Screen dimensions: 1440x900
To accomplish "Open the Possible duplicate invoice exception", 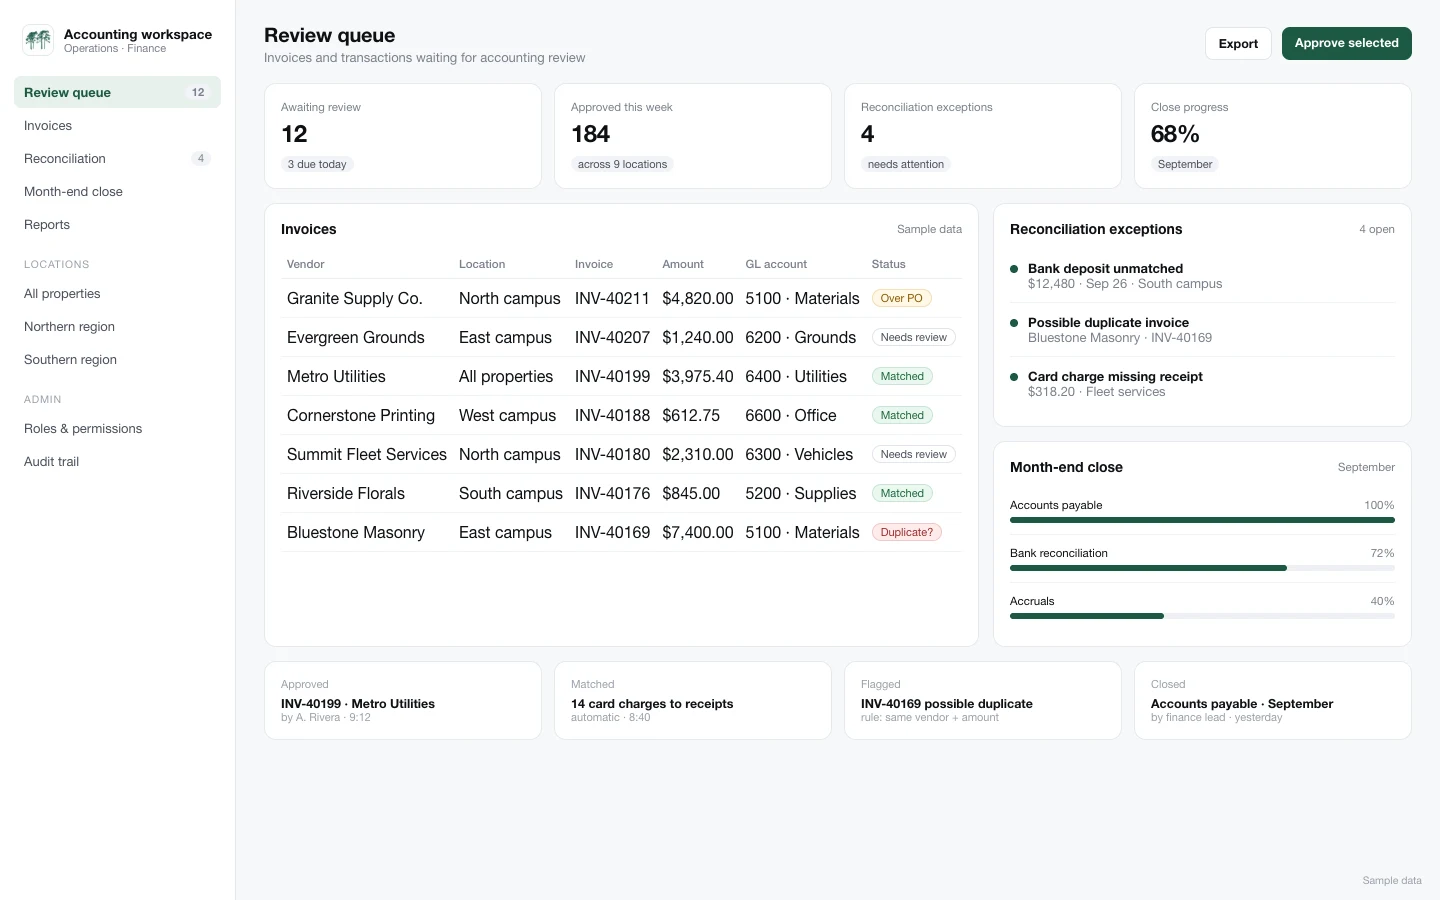I will point(1202,330).
